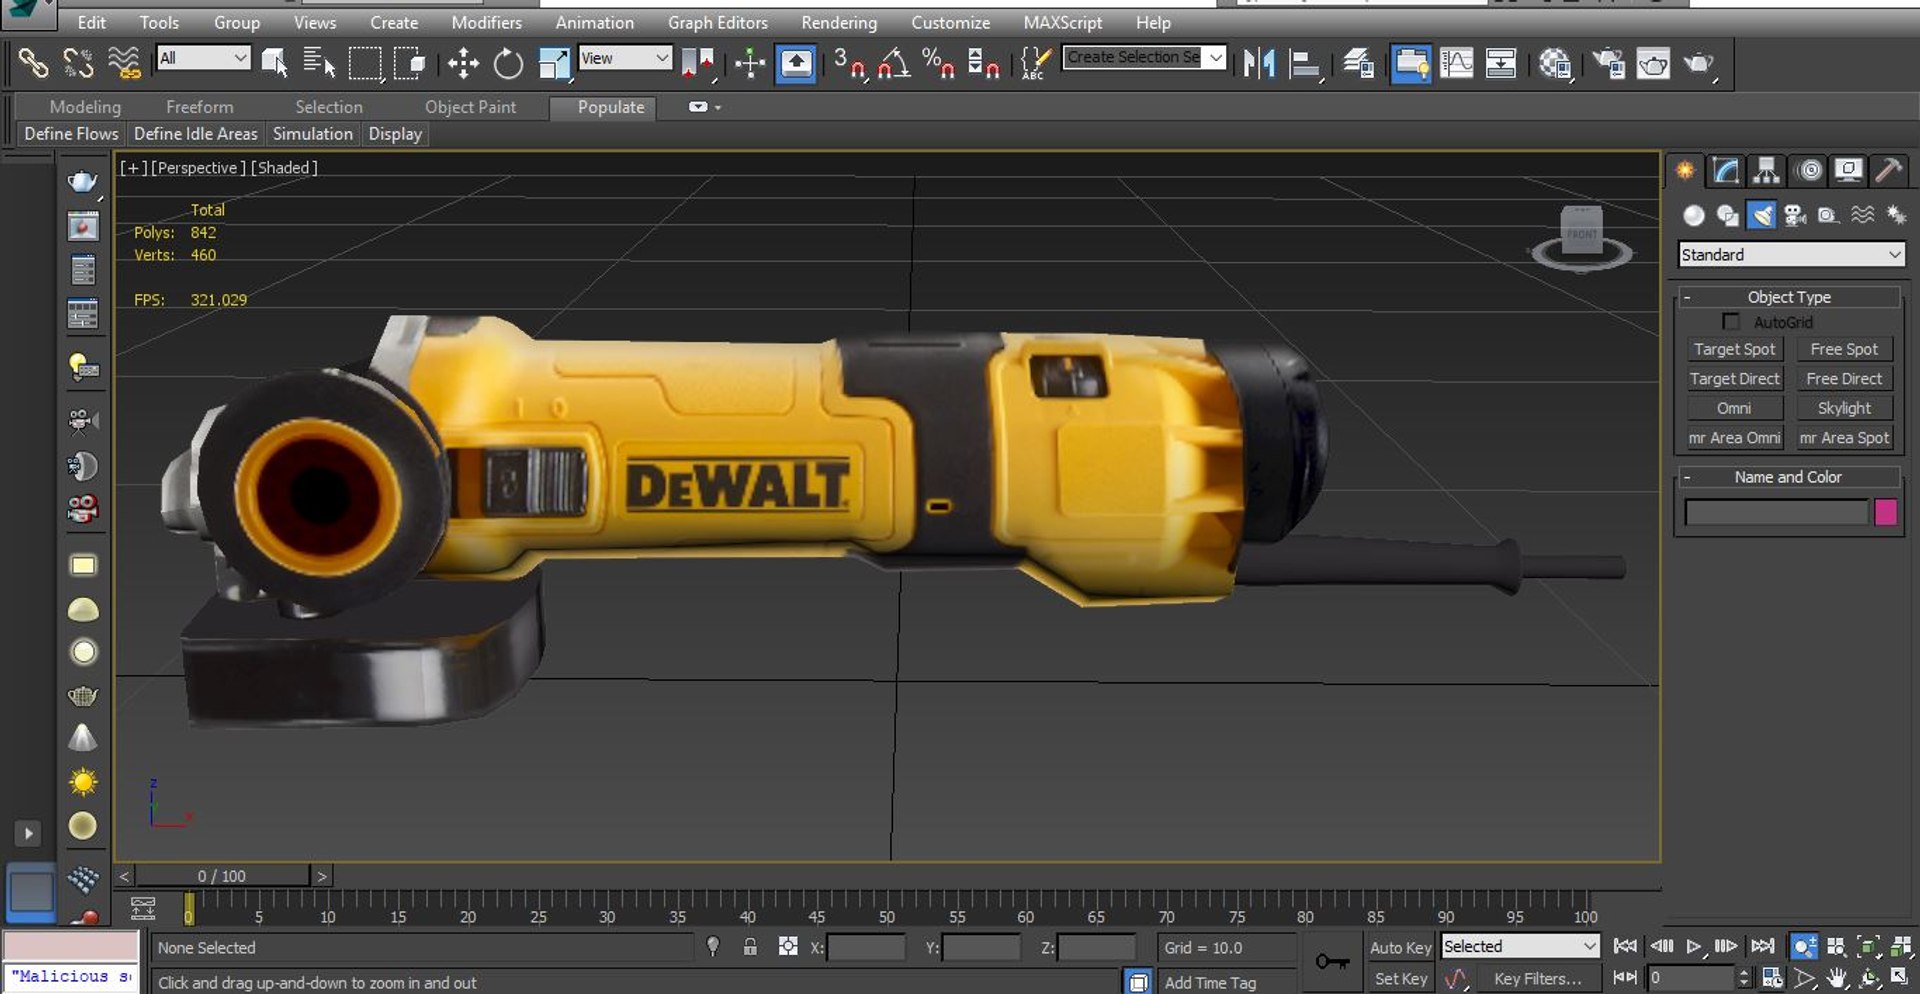Open the Schematic View icon
This screenshot has width=1920, height=994.
tap(1501, 64)
